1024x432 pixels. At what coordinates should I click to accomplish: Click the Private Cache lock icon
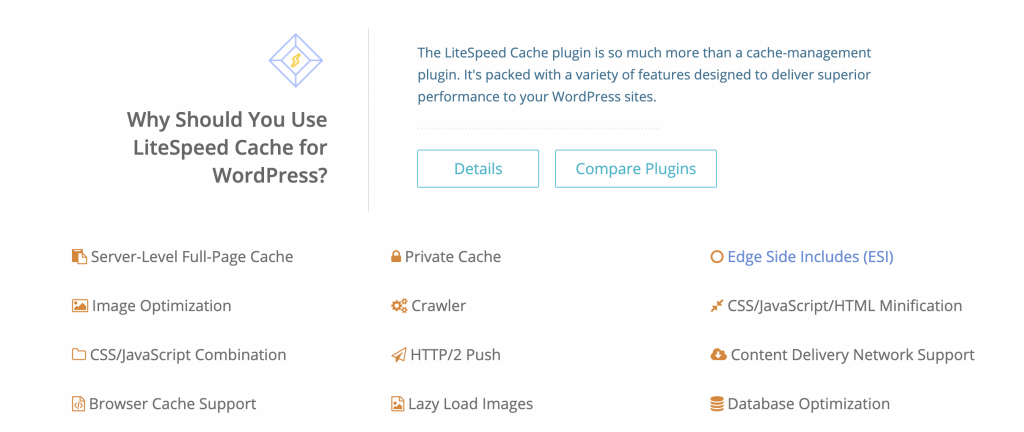tap(396, 257)
